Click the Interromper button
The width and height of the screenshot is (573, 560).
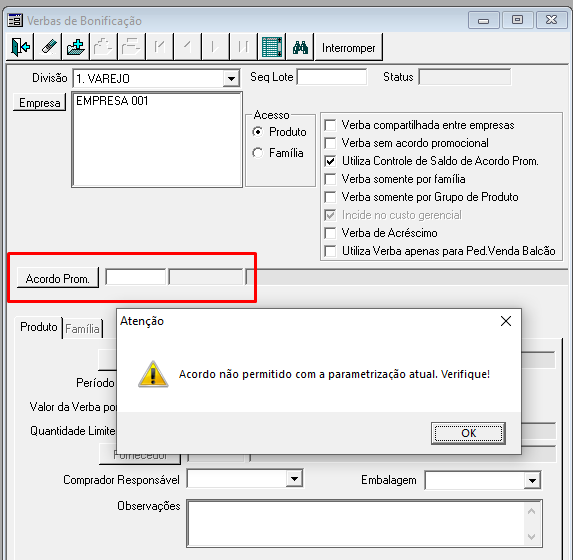coord(348,48)
